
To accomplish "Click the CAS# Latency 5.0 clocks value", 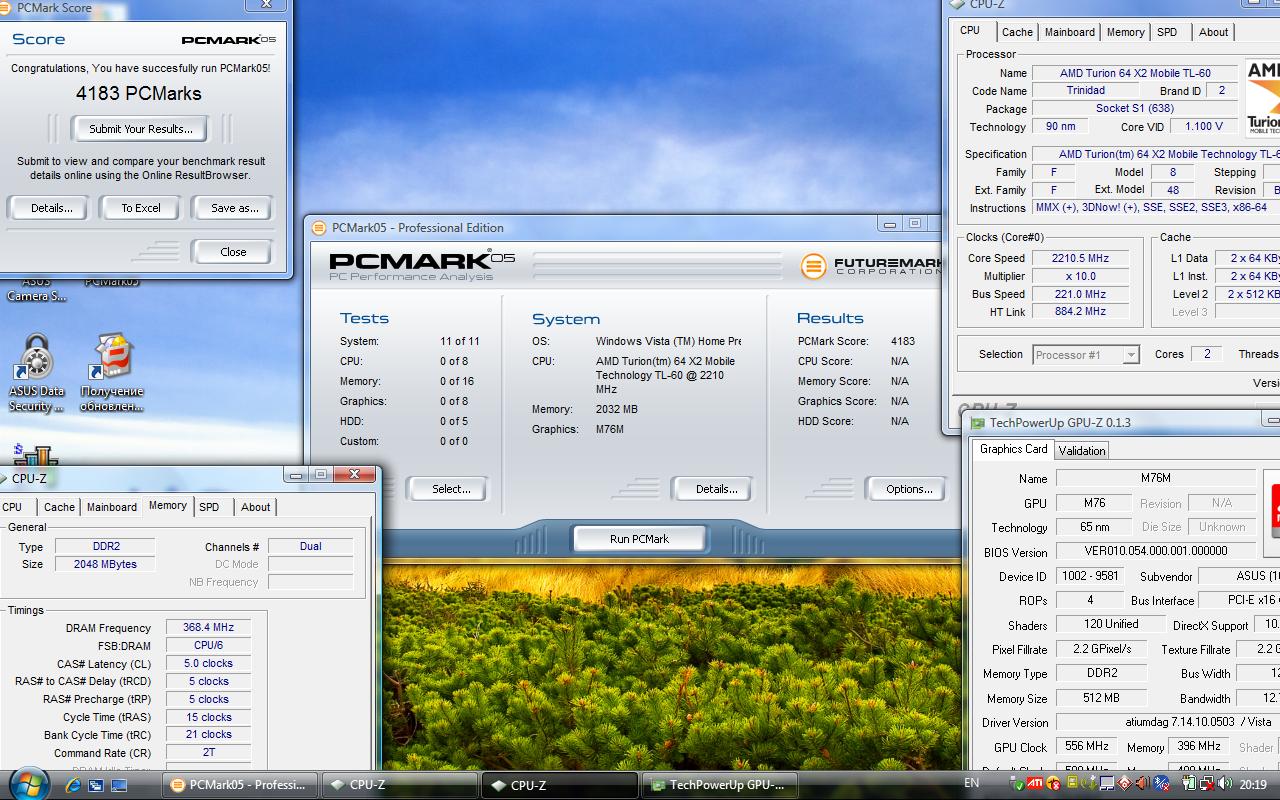I will click(x=208, y=663).
